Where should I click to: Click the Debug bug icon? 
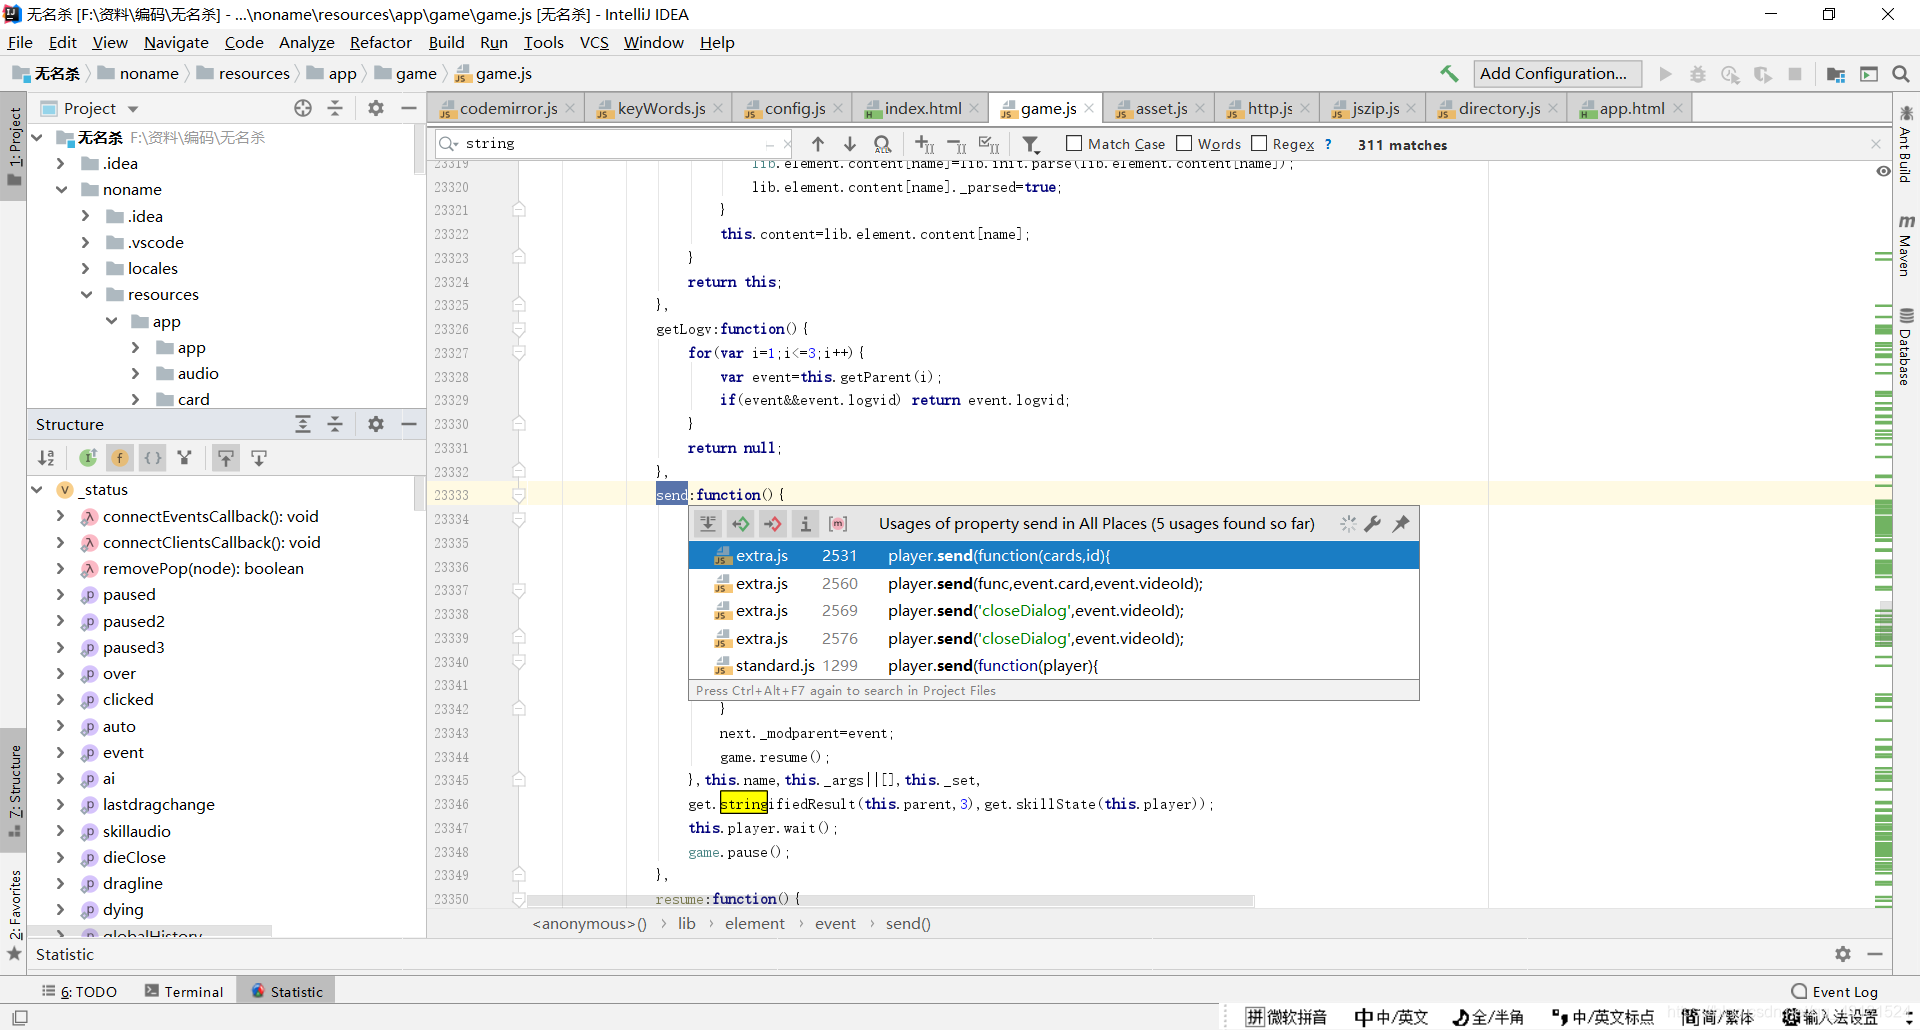click(1698, 74)
